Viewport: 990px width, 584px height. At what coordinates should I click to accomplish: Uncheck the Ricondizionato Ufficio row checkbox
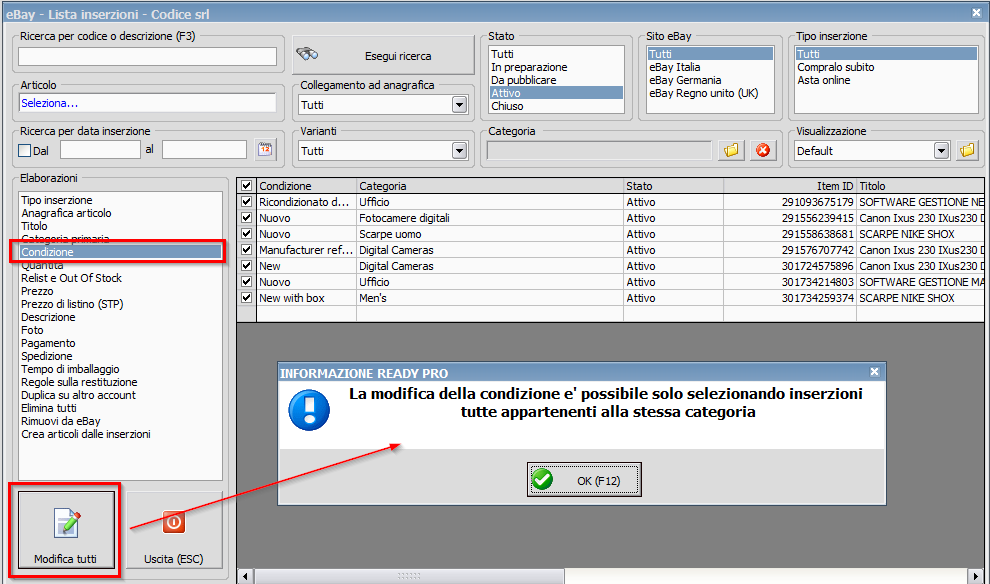click(246, 201)
